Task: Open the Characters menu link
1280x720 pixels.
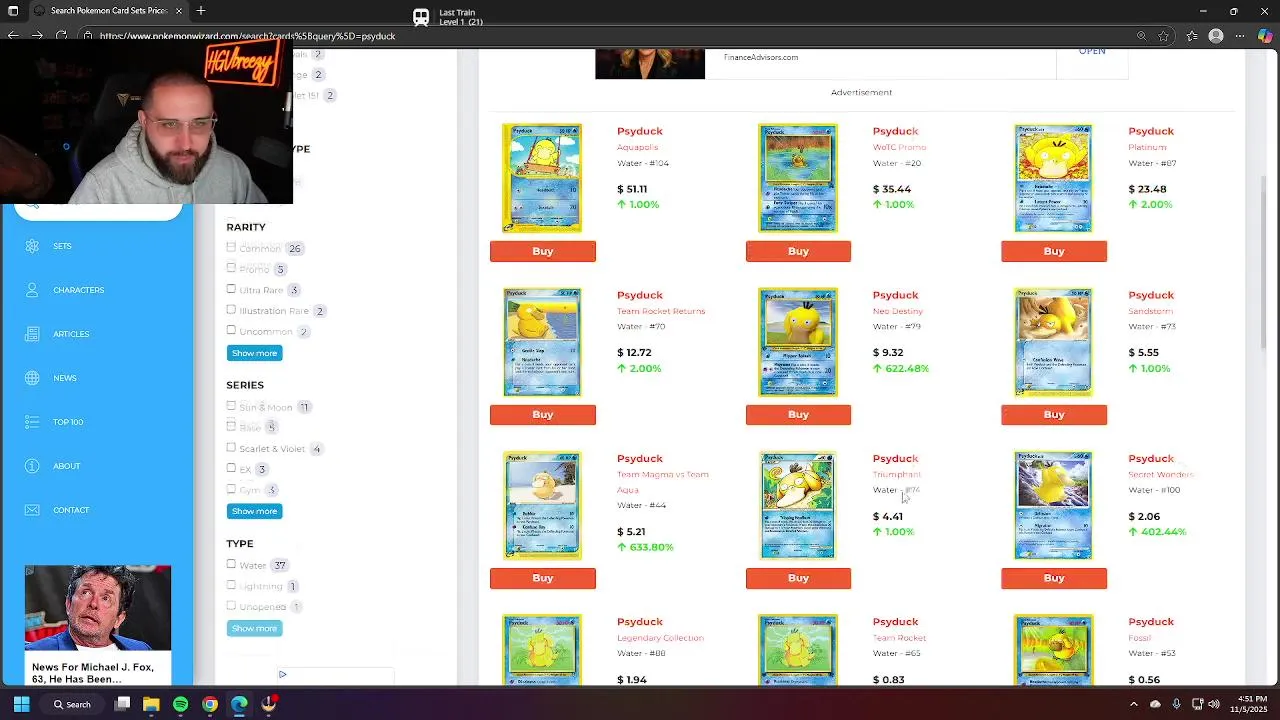Action: coord(79,290)
